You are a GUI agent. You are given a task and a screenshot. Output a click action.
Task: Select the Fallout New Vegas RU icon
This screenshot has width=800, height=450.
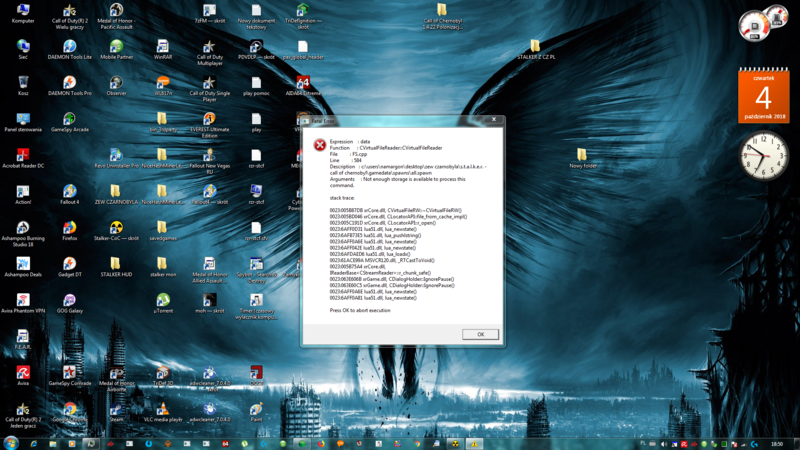(210, 161)
